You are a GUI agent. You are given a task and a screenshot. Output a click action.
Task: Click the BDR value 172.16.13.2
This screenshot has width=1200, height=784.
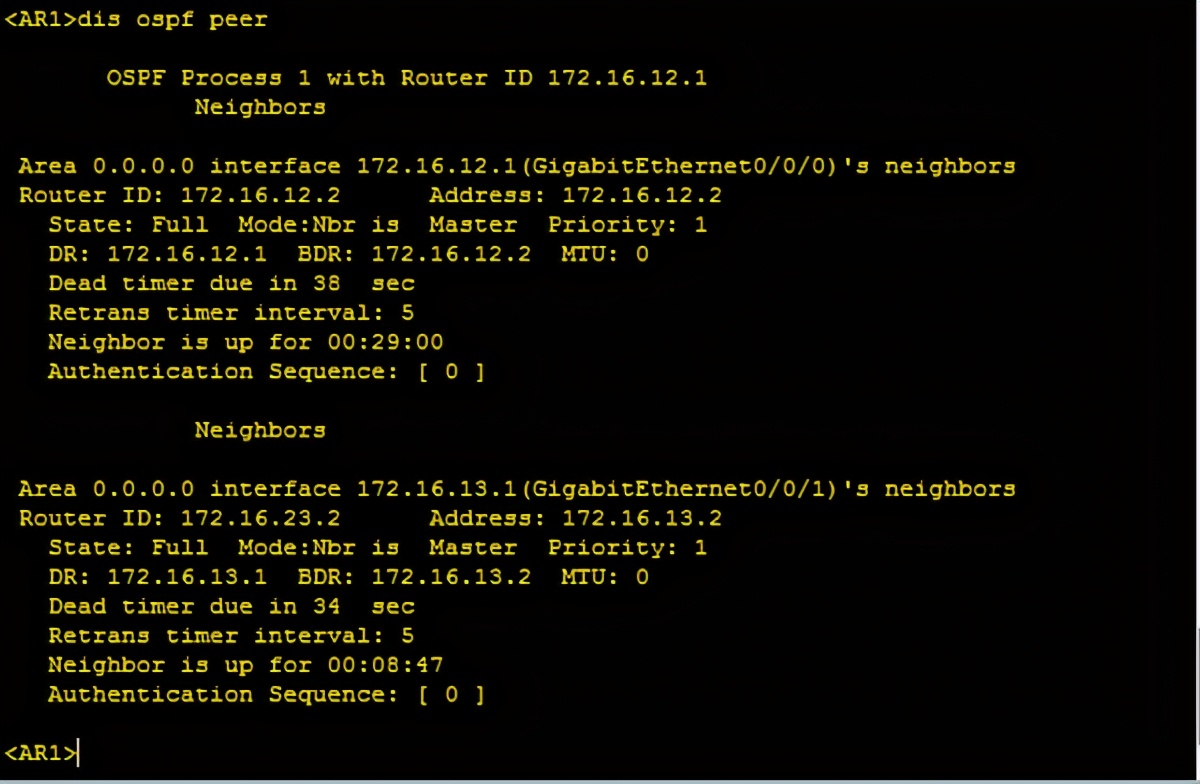pos(451,577)
